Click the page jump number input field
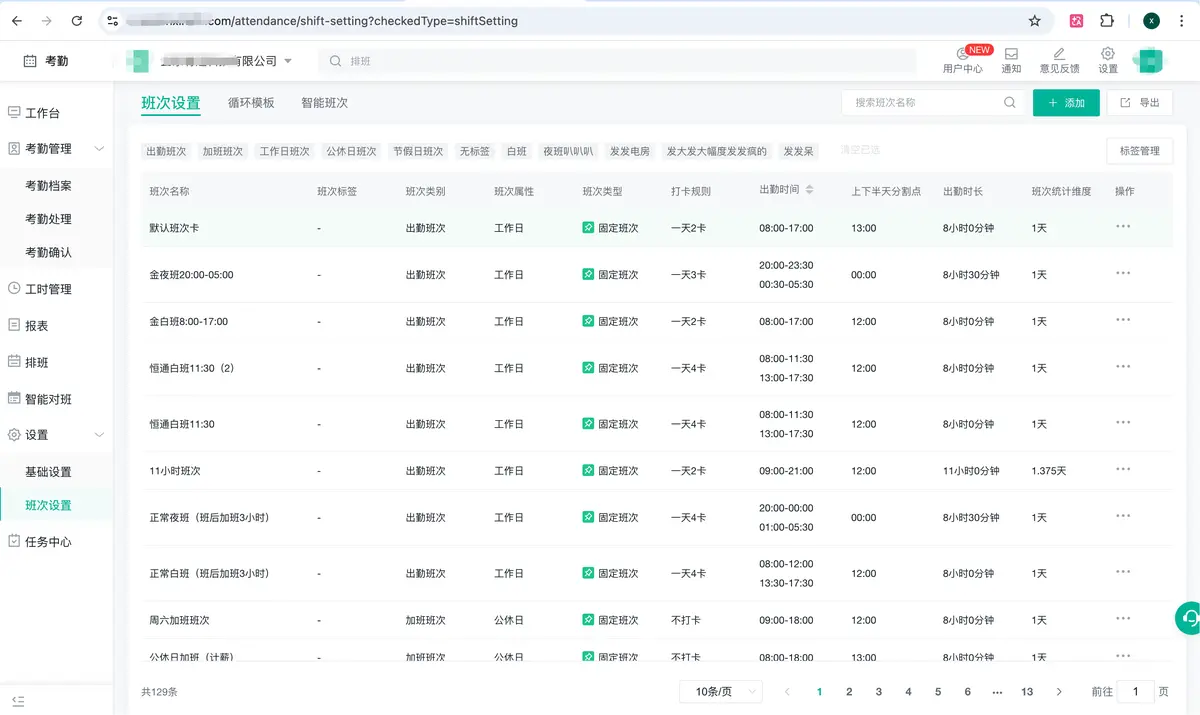The image size is (1200, 715). 1135,692
